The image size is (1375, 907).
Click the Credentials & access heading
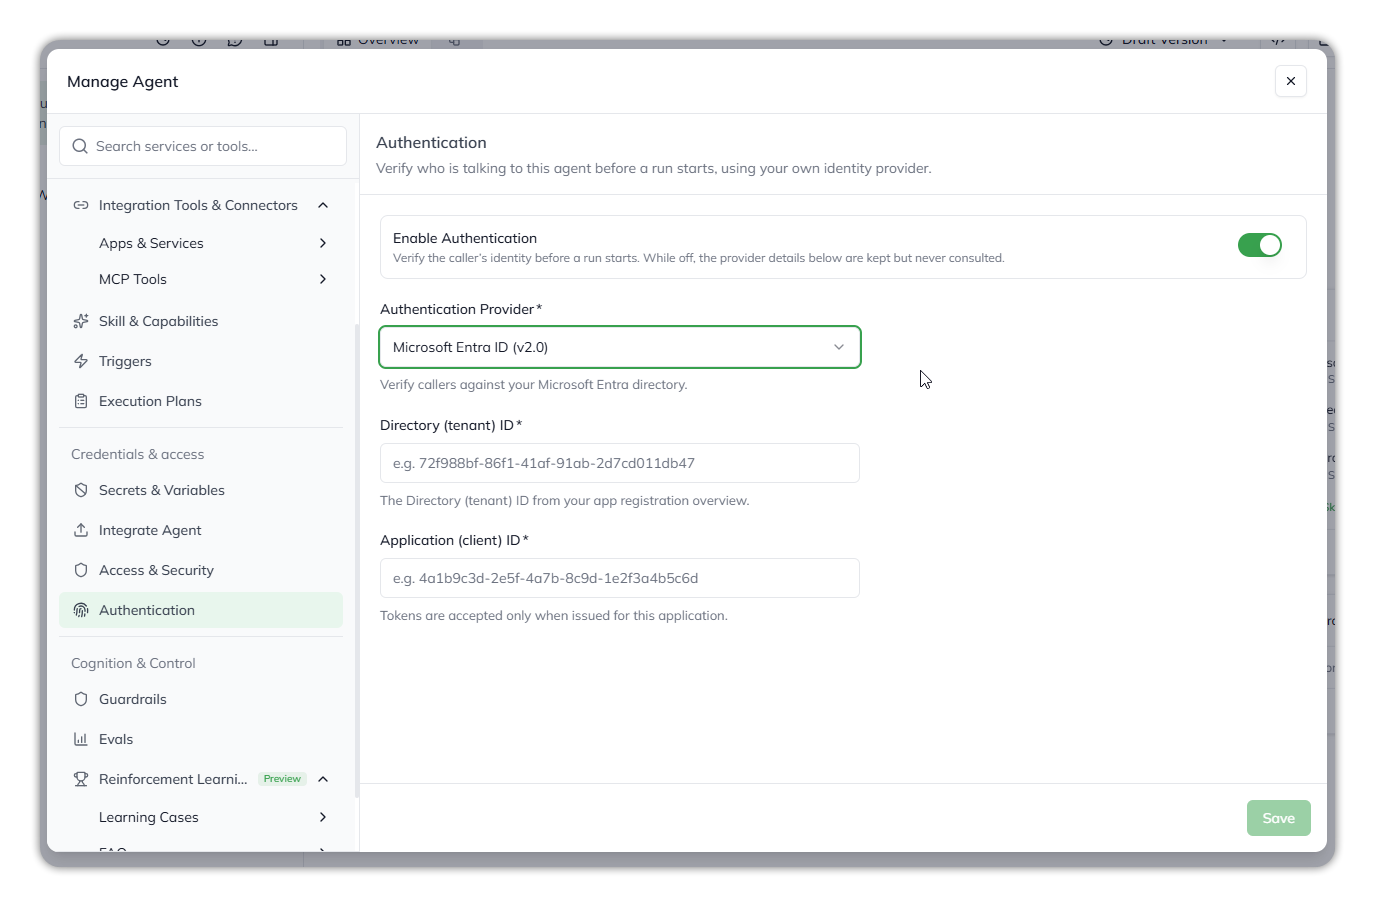click(138, 454)
